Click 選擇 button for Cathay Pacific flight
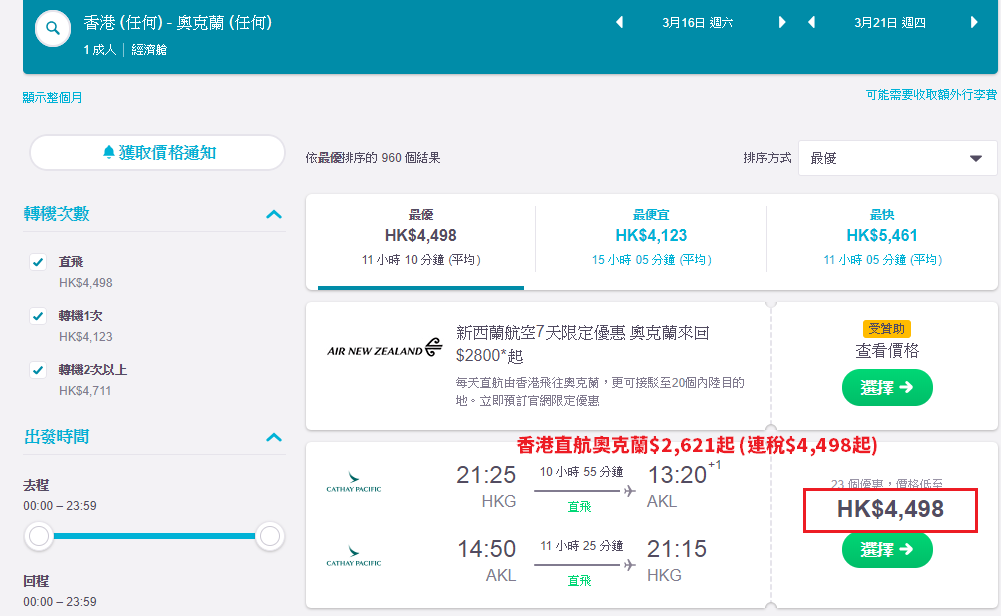The width and height of the screenshot is (1001, 616). tap(887, 550)
